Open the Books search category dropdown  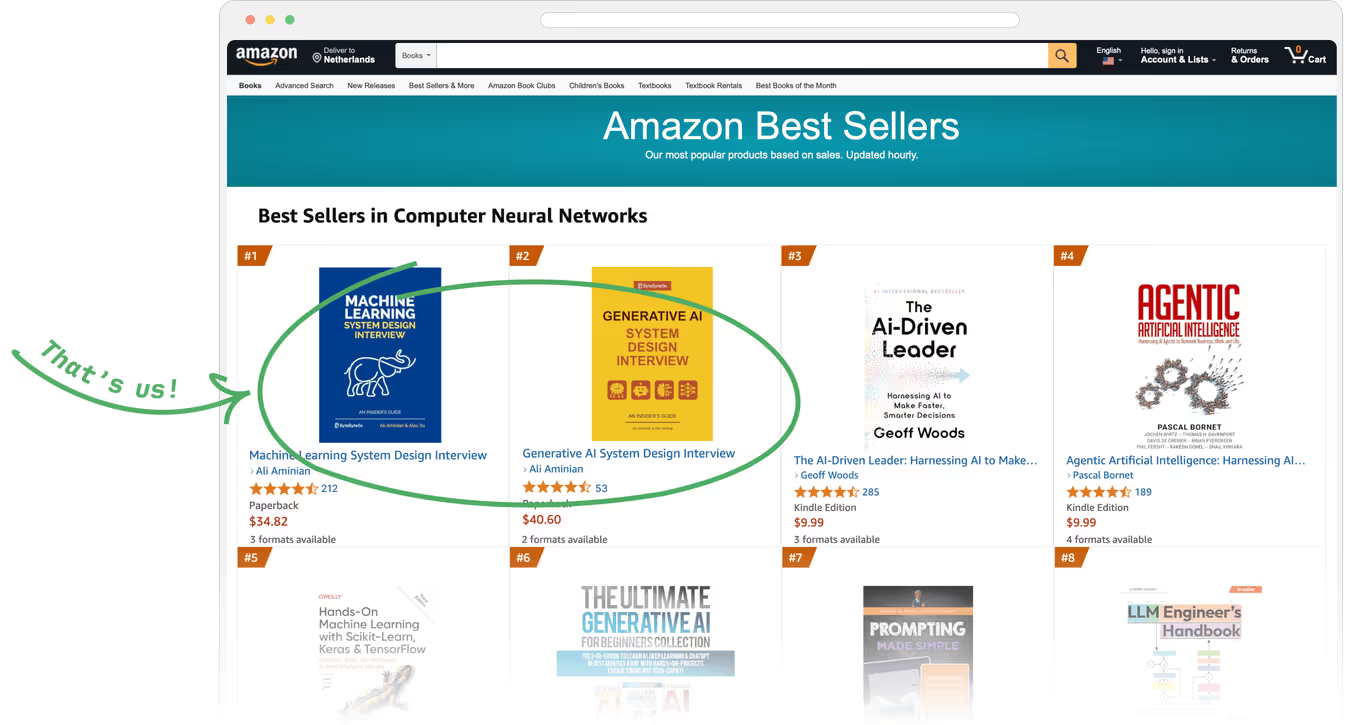tap(416, 56)
